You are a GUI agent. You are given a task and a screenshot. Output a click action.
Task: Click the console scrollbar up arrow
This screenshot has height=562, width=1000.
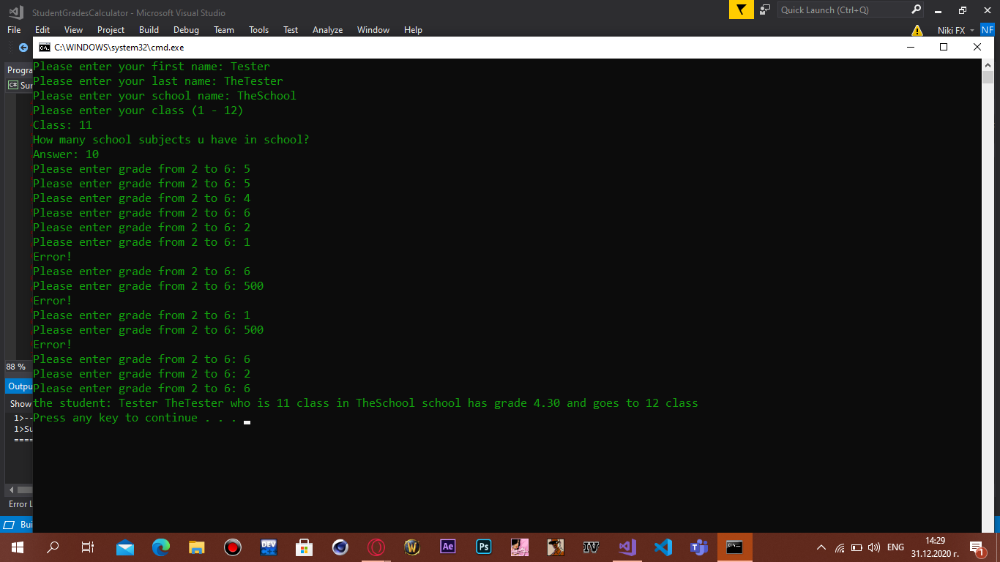[x=987, y=65]
